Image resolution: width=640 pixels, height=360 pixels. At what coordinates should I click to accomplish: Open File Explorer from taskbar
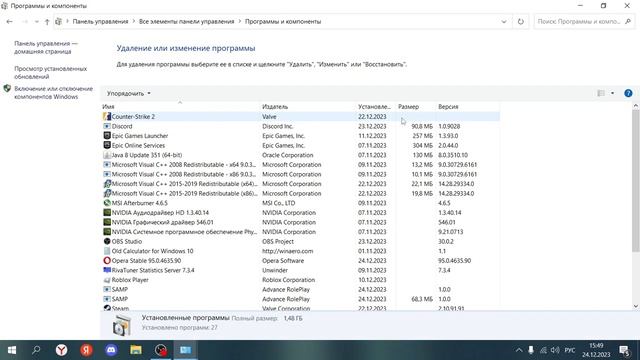136,350
